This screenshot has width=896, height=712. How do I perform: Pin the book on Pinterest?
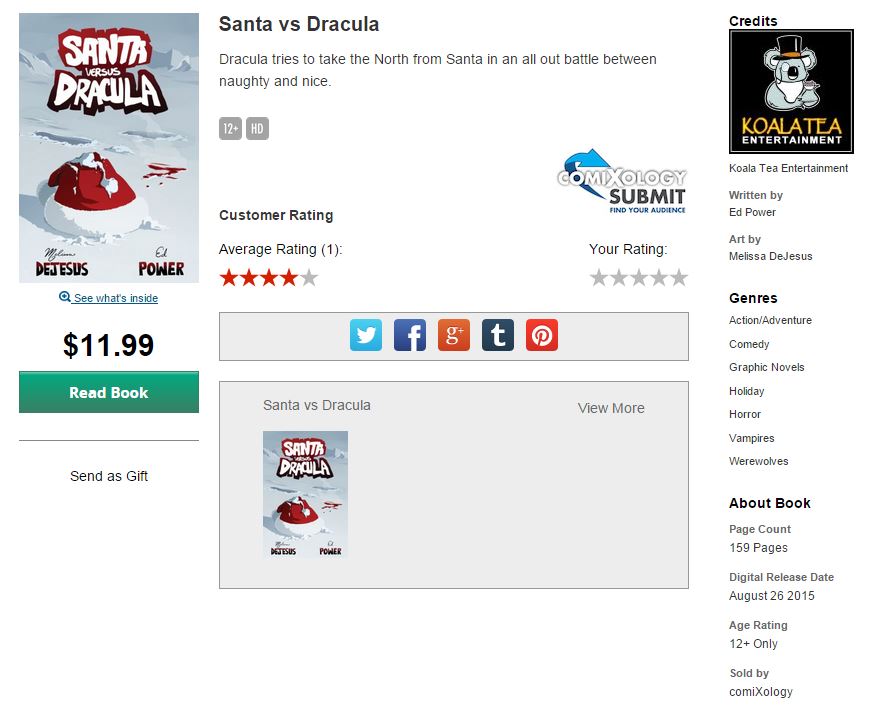(x=542, y=335)
